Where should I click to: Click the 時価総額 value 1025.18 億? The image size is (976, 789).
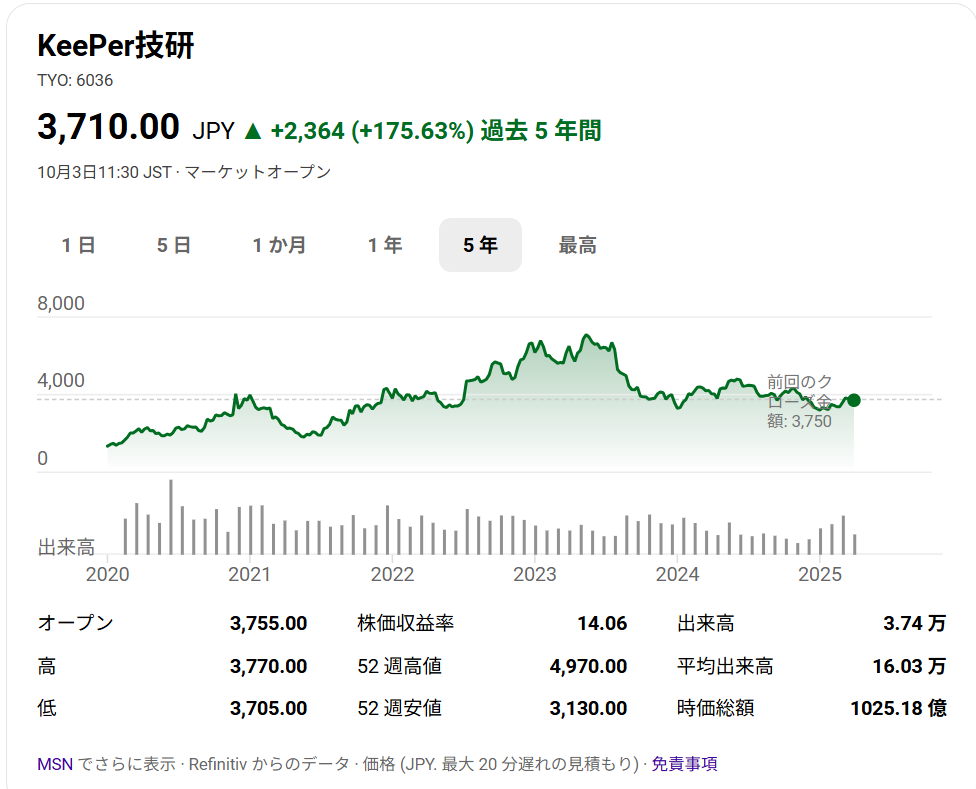click(897, 708)
